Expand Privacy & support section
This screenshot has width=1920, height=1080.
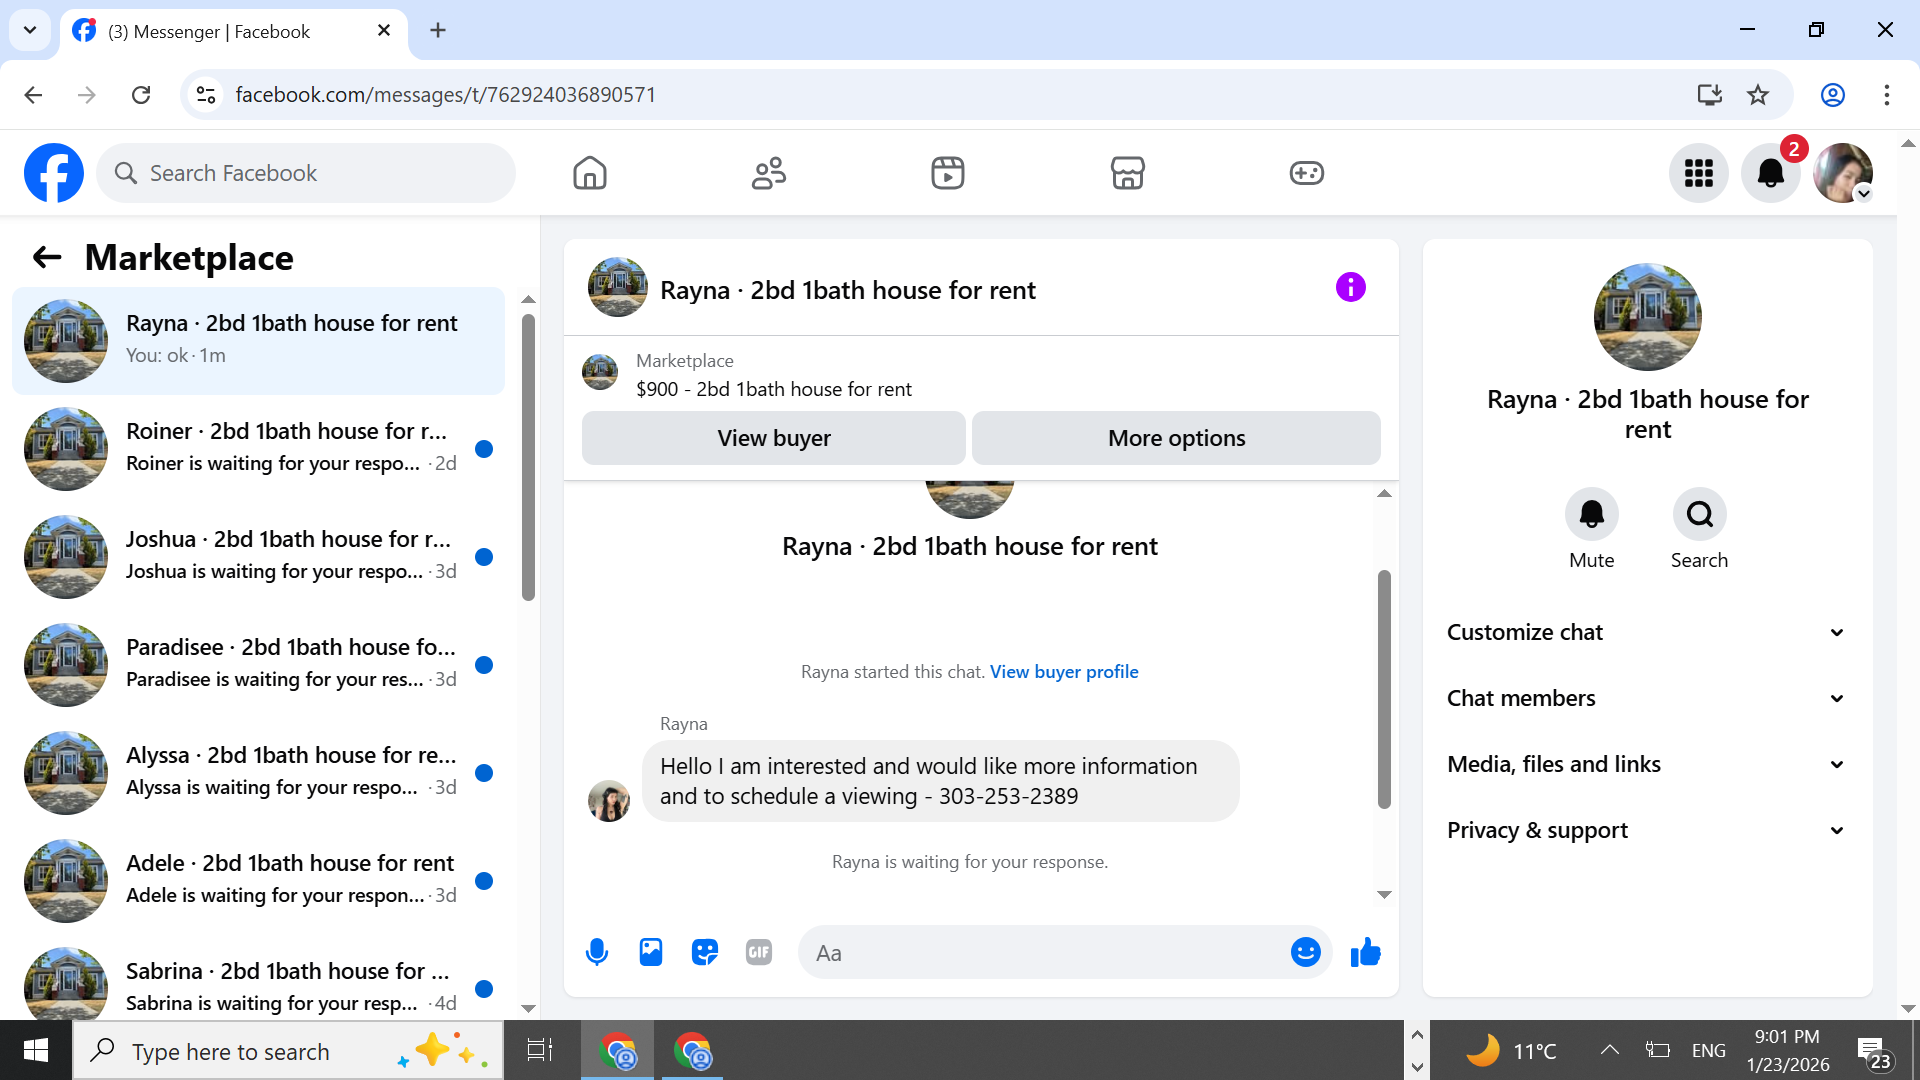pos(1647,830)
